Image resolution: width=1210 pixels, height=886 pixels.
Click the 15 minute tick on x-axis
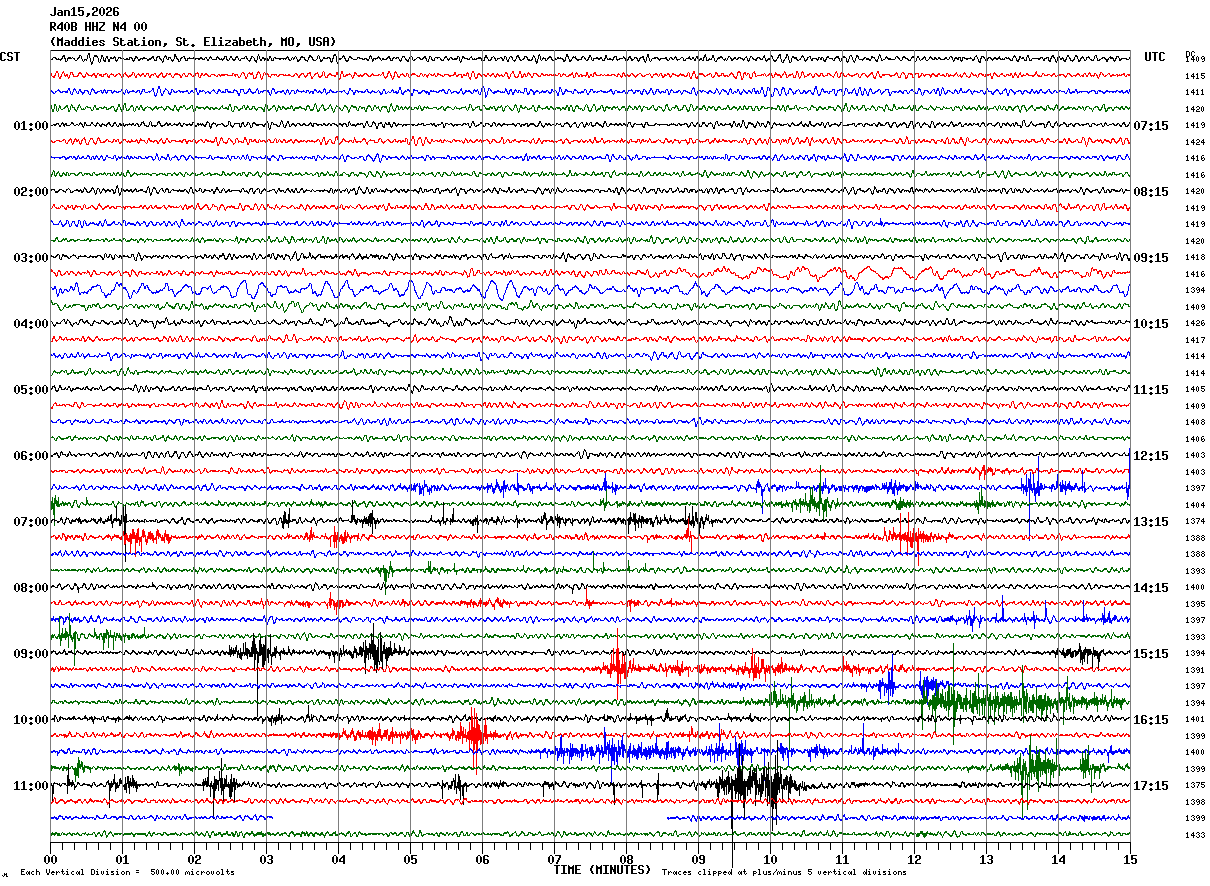coord(1129,859)
